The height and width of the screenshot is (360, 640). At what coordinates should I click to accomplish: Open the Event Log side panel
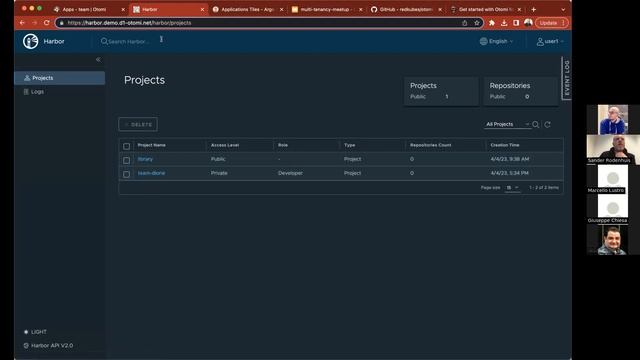pyautogui.click(x=567, y=78)
